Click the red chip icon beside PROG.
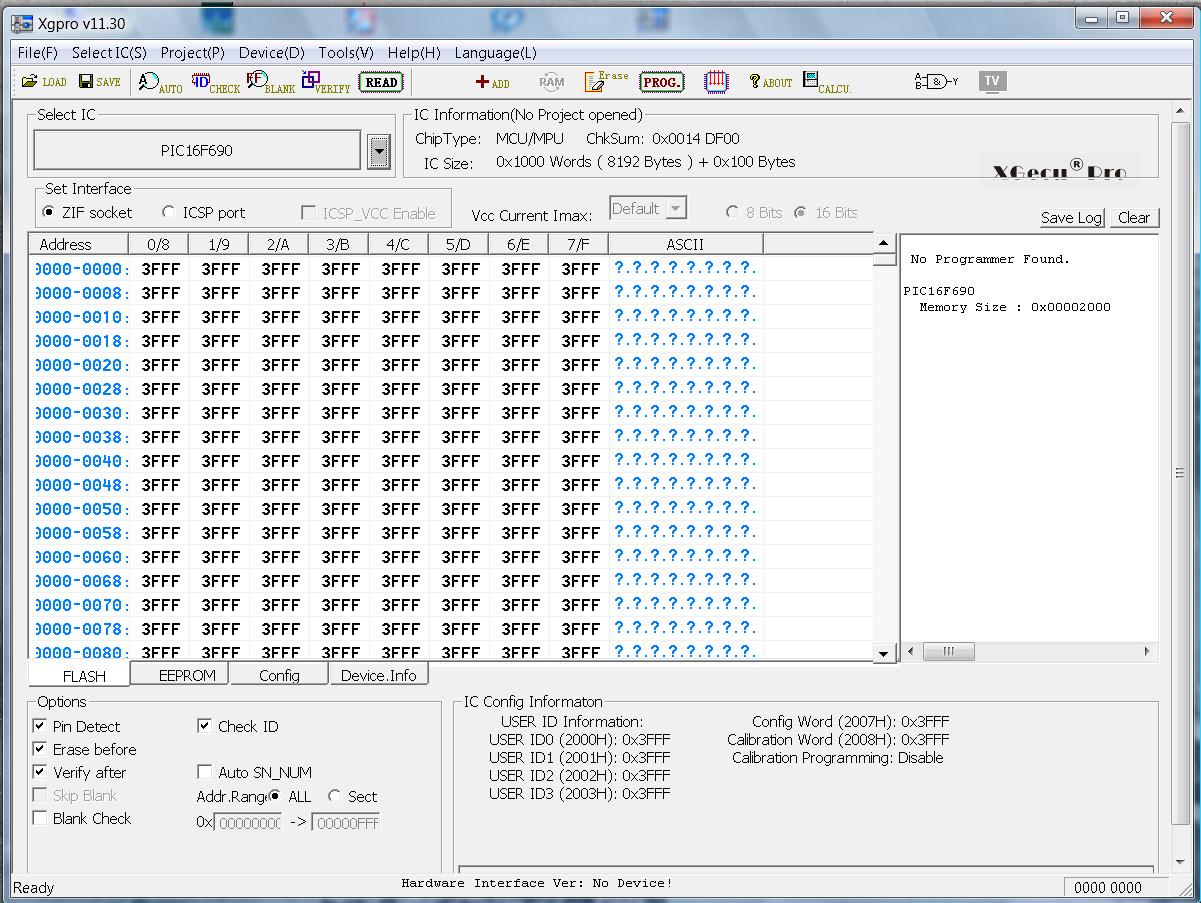1201x903 pixels. pos(716,83)
